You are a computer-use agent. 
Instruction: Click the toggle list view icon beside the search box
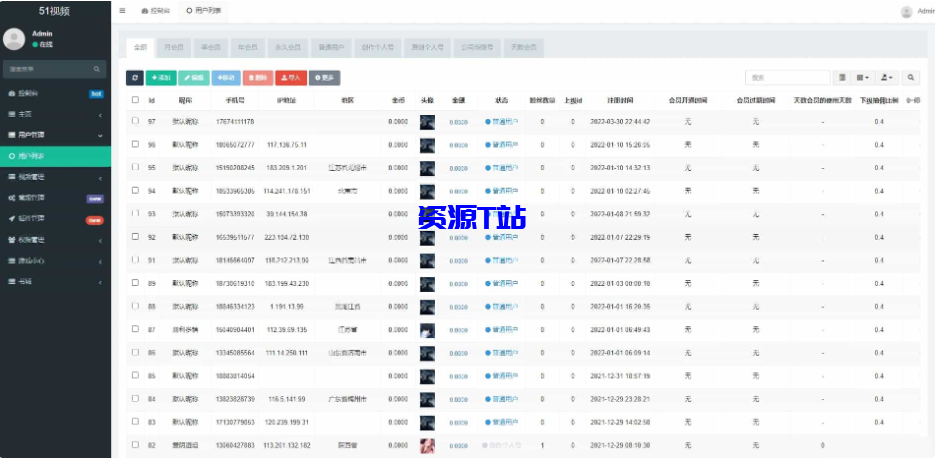tap(842, 78)
